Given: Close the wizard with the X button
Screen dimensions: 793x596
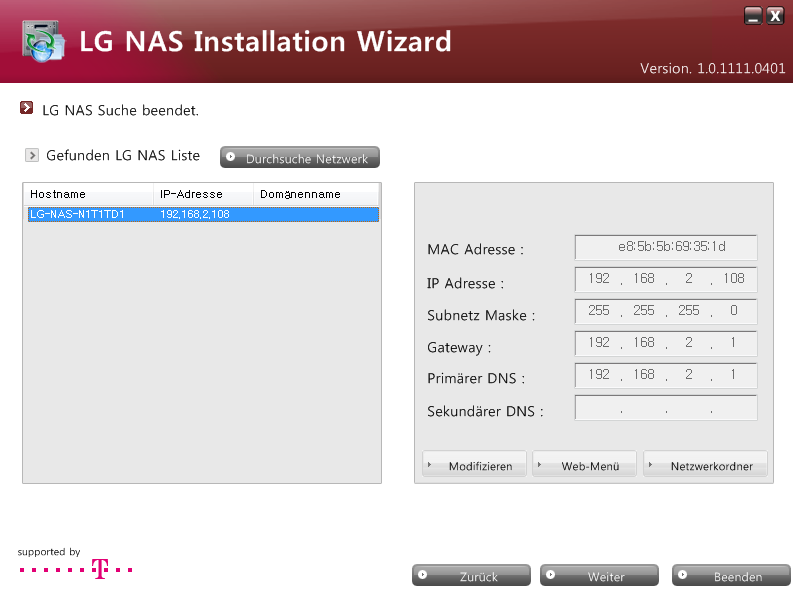Looking at the screenshot, I should [x=774, y=15].
